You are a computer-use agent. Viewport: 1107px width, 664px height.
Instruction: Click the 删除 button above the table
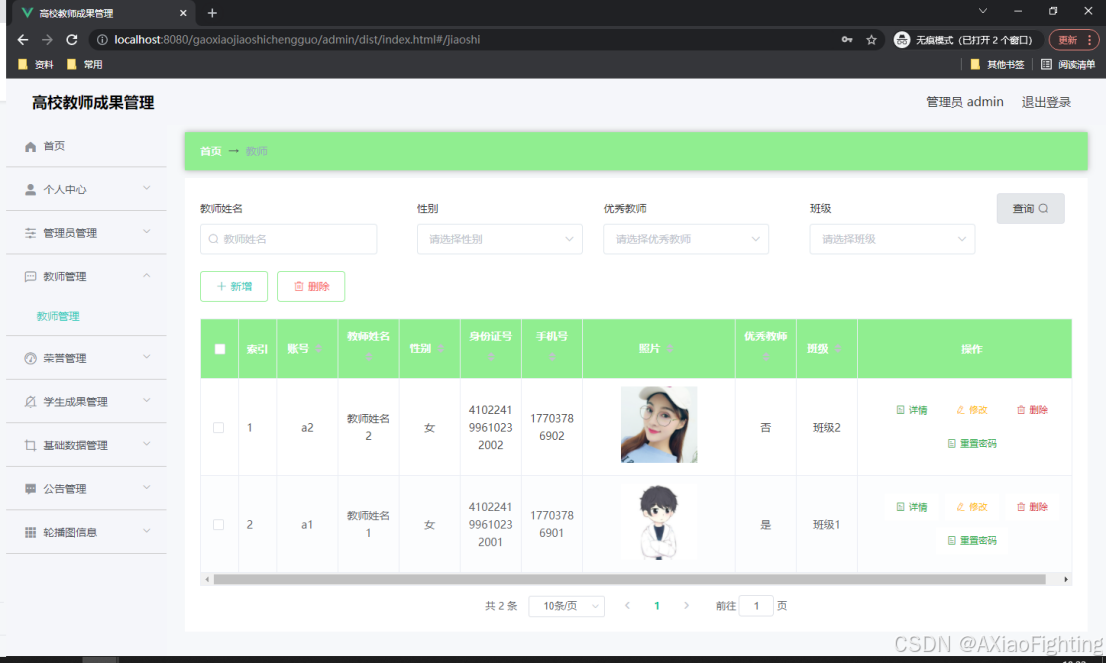tap(311, 286)
